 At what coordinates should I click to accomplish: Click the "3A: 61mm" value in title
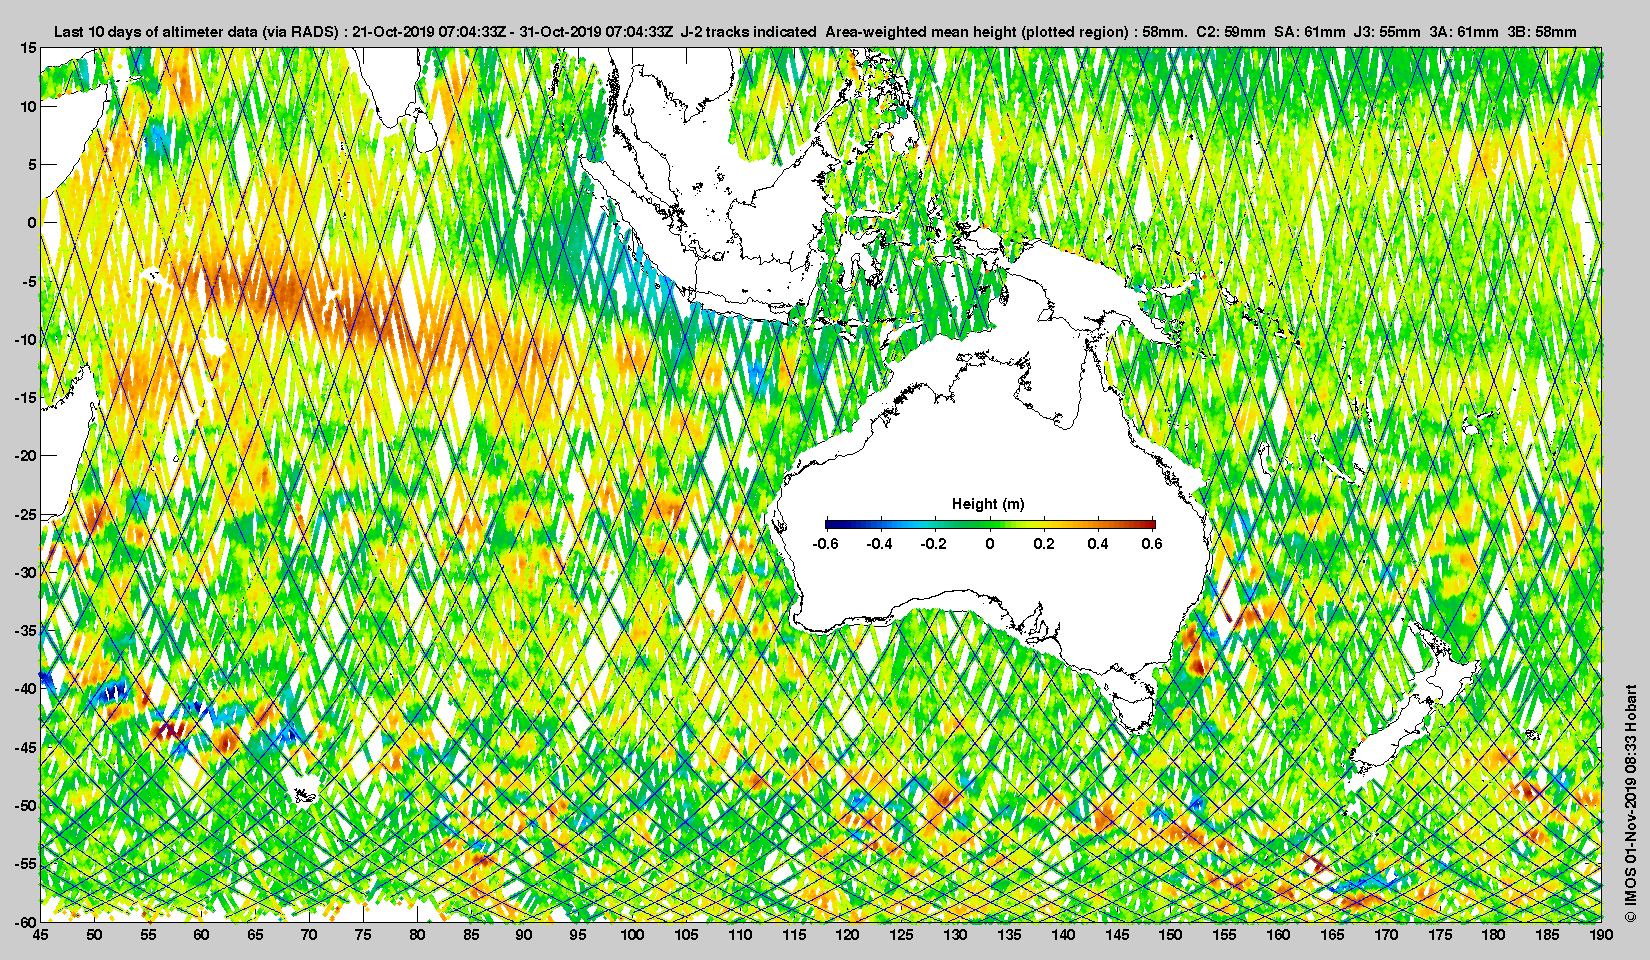click(1464, 32)
